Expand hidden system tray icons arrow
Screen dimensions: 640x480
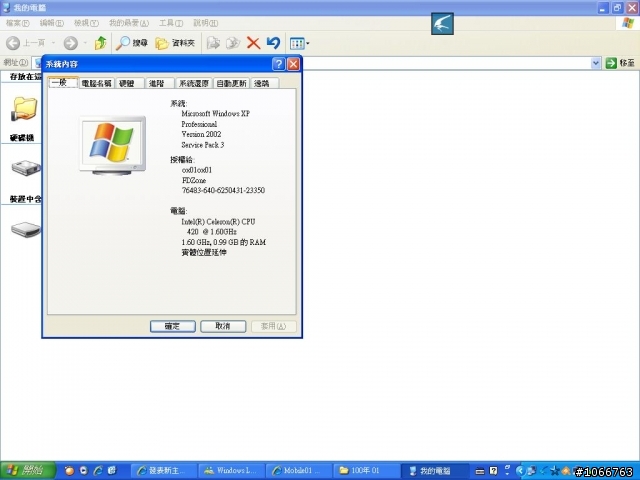click(520, 471)
